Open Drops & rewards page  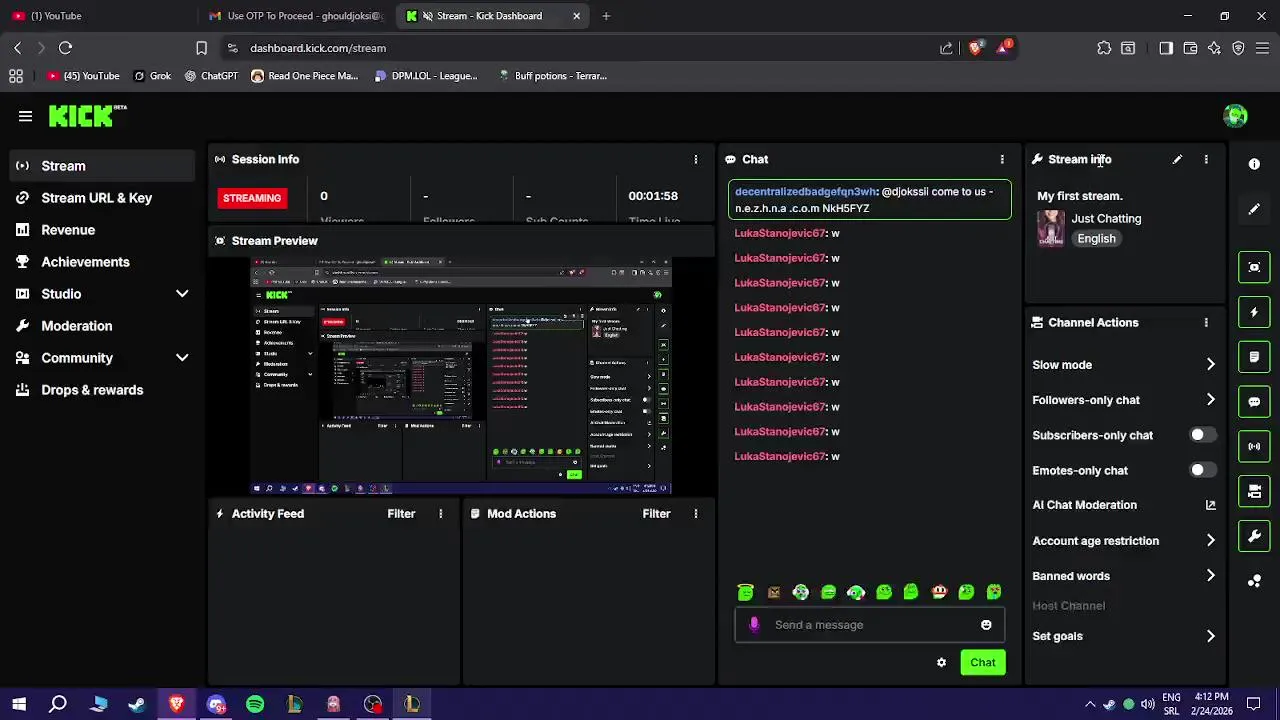pyautogui.click(x=102, y=390)
